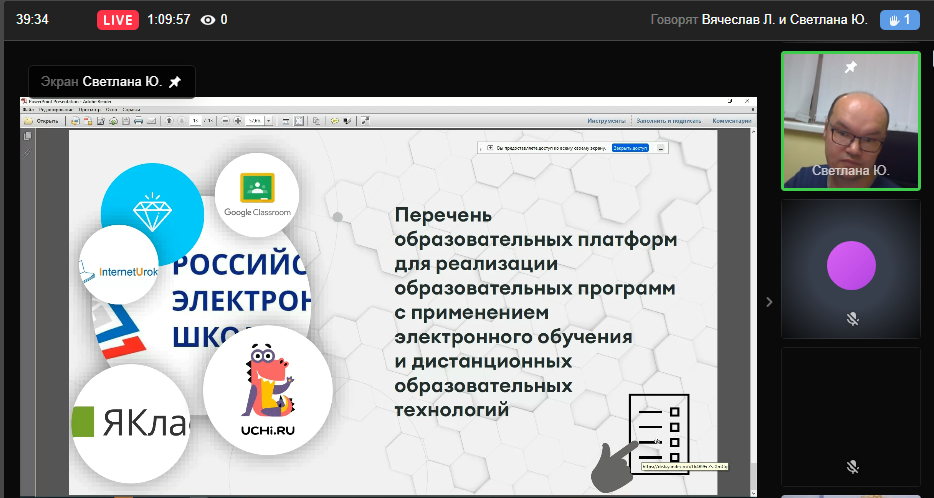This screenshot has height=498, width=934.
Task: Select the Светлана Ю. video tile
Action: tap(851, 120)
